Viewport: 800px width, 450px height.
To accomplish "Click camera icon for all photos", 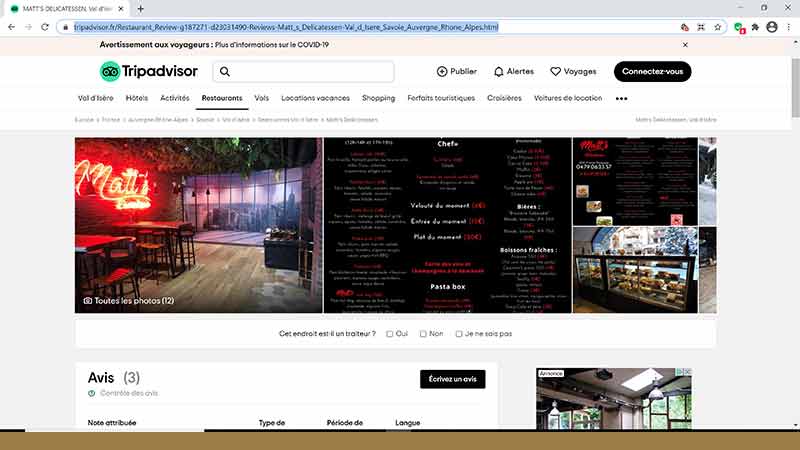I will click(x=88, y=301).
